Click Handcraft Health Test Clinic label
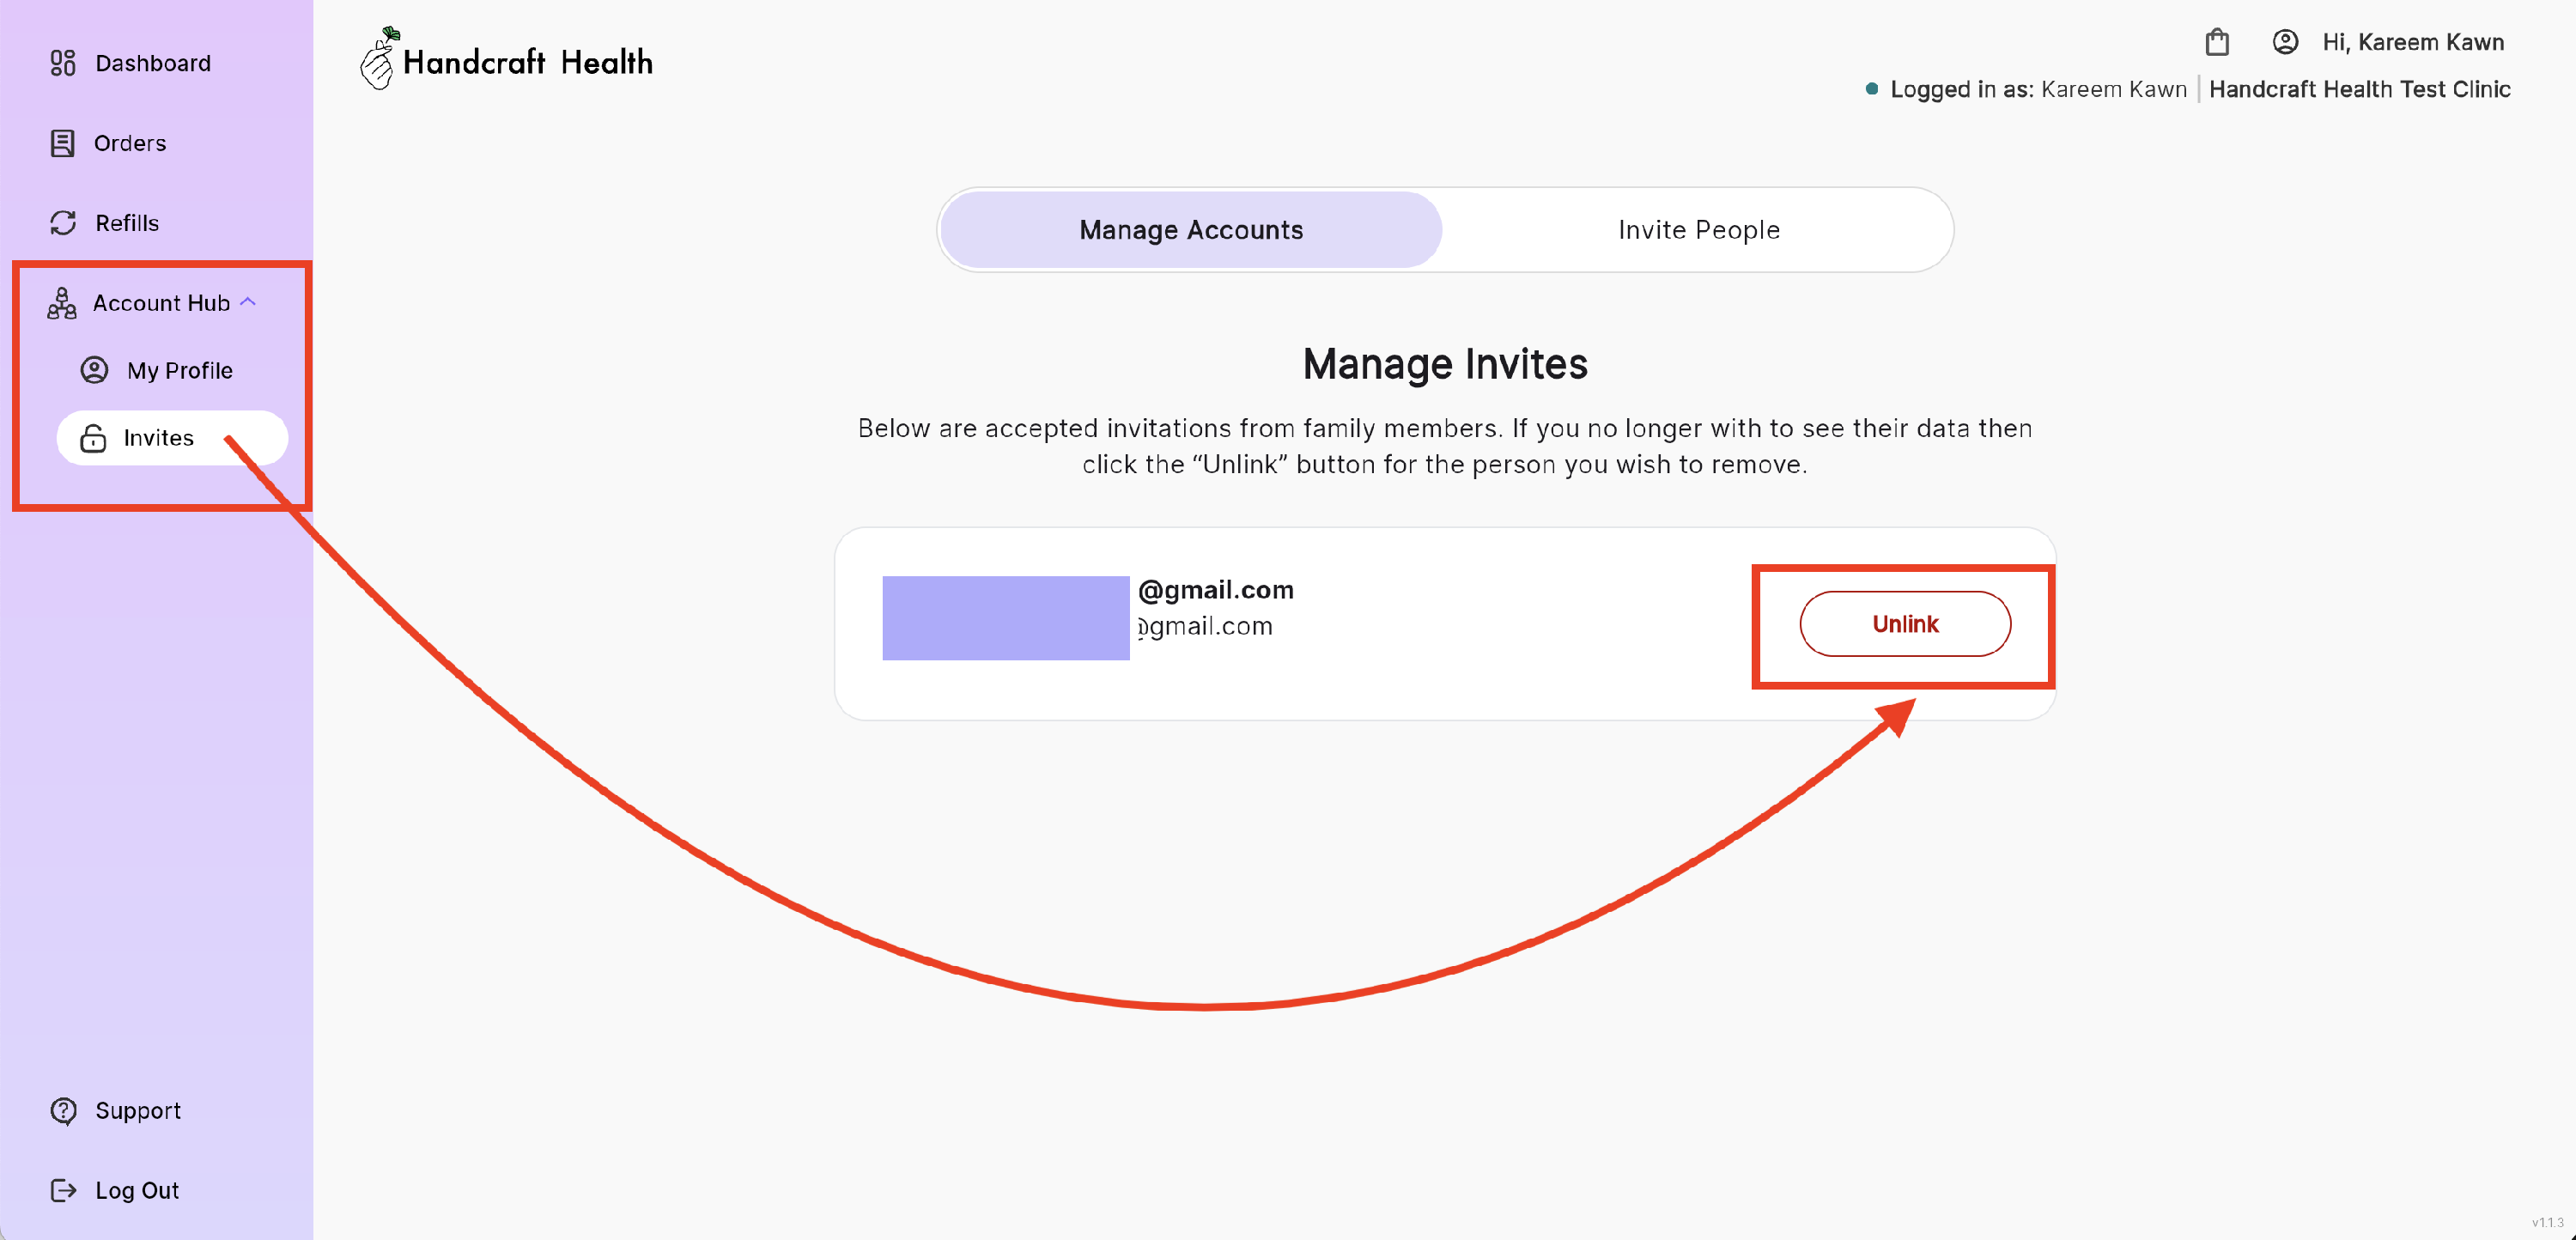This screenshot has height=1240, width=2576. (2359, 89)
